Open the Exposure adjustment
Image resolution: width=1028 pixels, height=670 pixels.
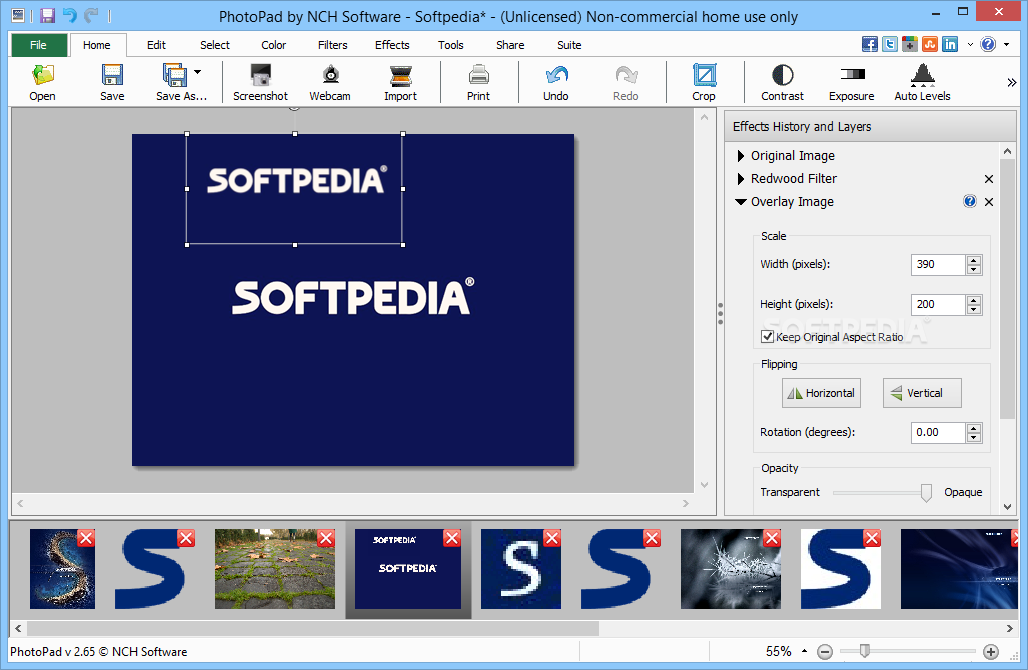(852, 82)
